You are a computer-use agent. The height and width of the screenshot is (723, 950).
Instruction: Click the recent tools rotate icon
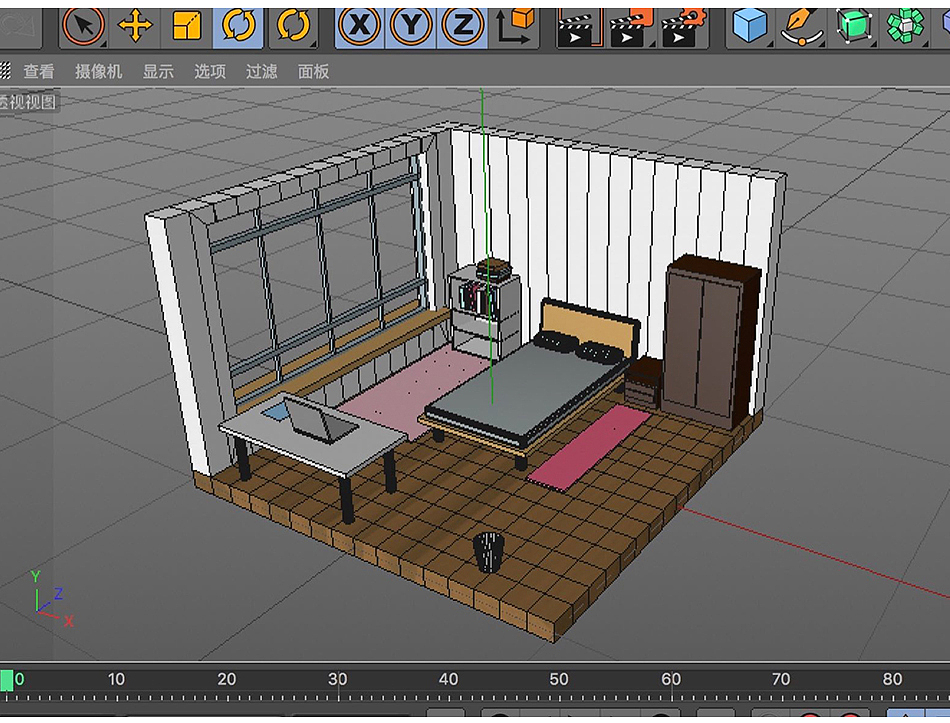click(x=293, y=26)
